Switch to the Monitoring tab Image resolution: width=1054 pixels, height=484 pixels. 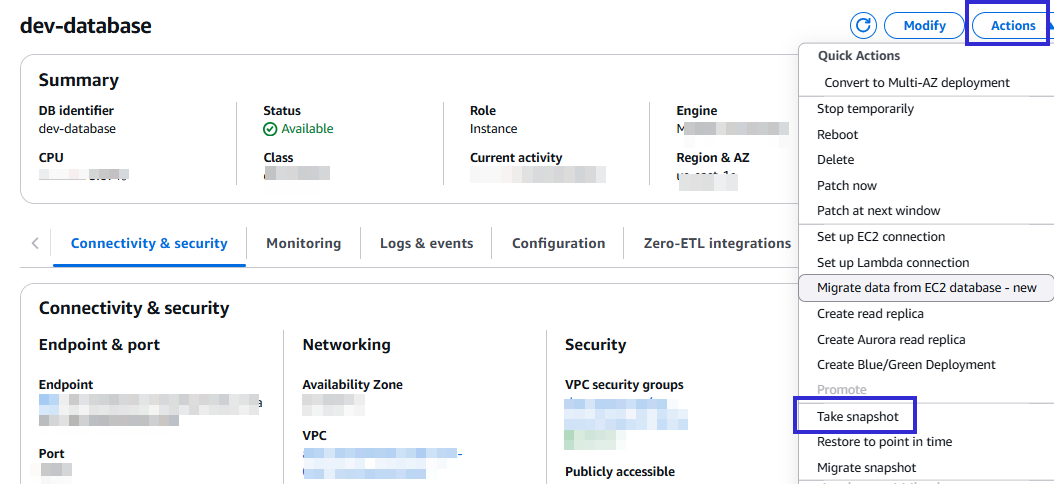tap(303, 243)
